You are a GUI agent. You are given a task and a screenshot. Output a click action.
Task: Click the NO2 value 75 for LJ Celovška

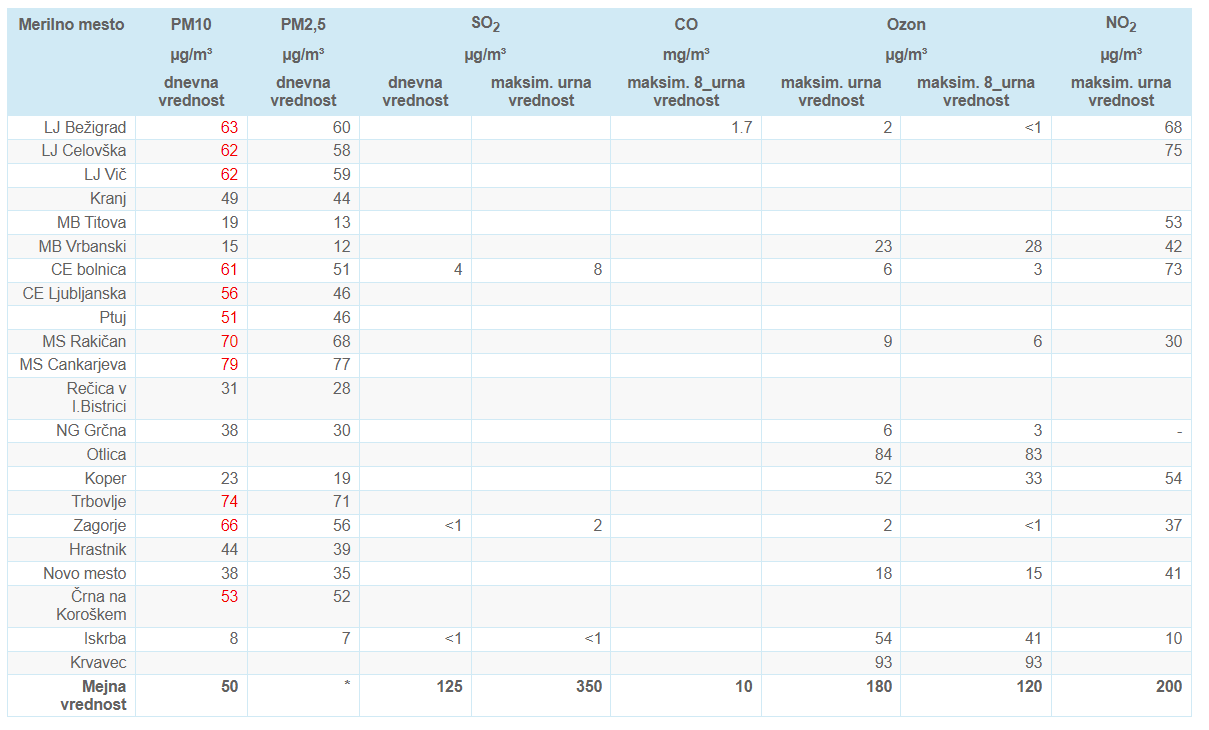[1172, 151]
